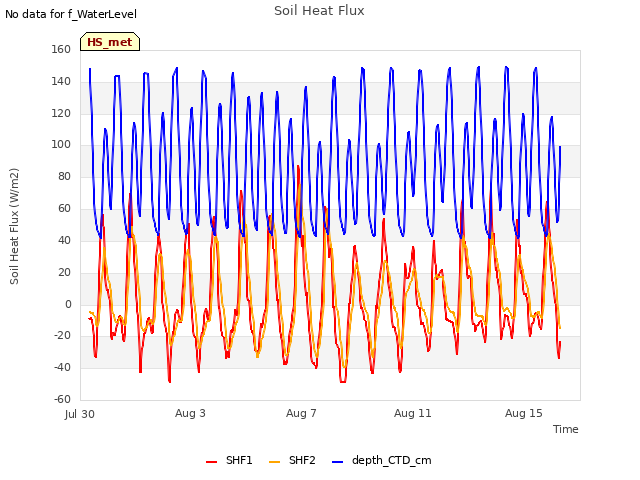The image size is (640, 480).
Task: Click the blue depth_CTD_cm legend color marker
Action: 338,462
